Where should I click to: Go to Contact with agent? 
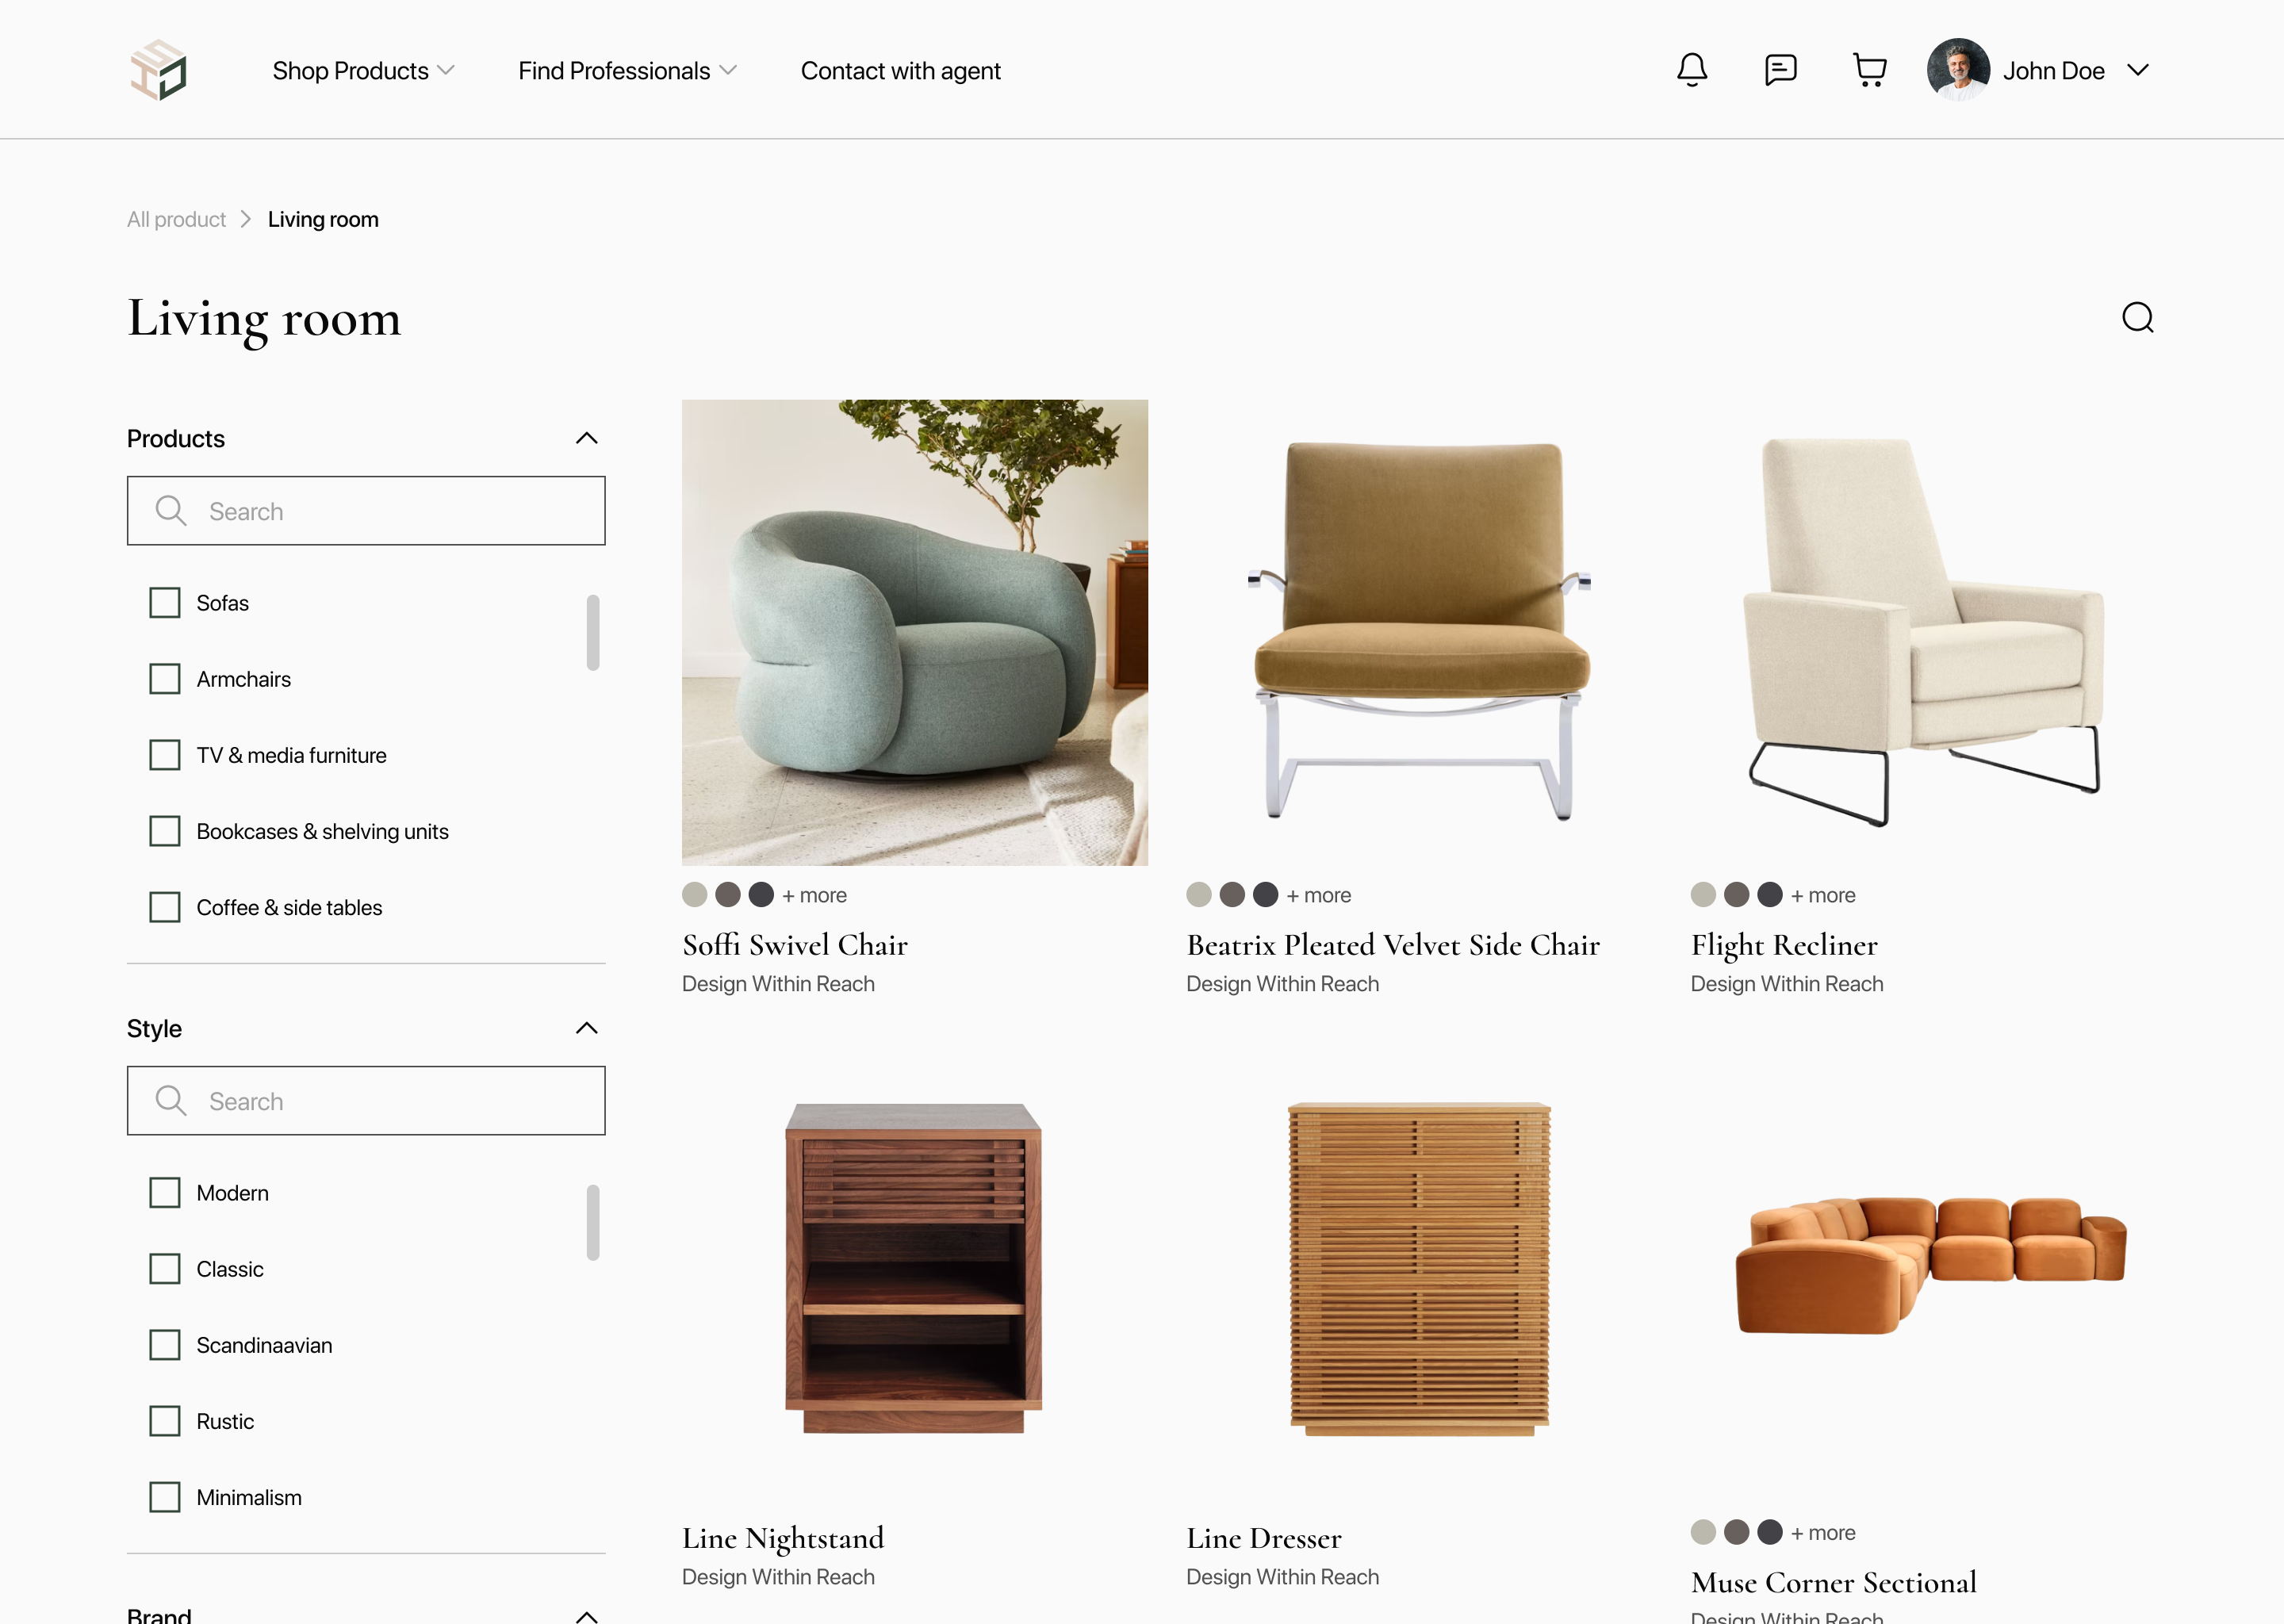pos(900,71)
